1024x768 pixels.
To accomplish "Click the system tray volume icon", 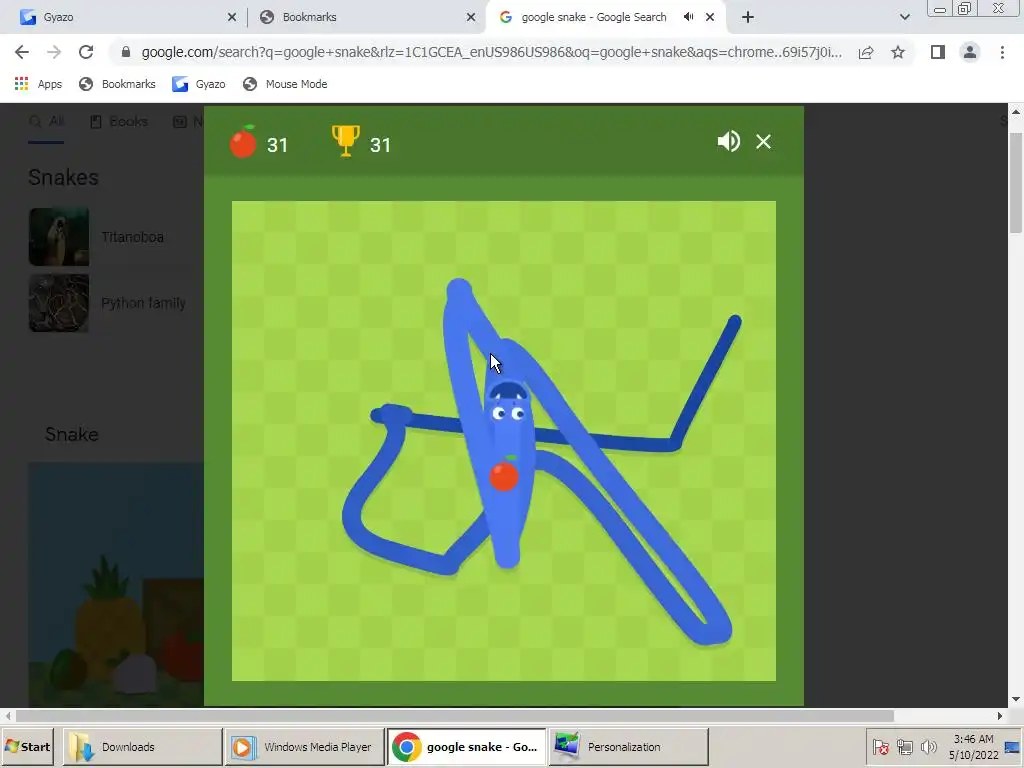I will 928,746.
